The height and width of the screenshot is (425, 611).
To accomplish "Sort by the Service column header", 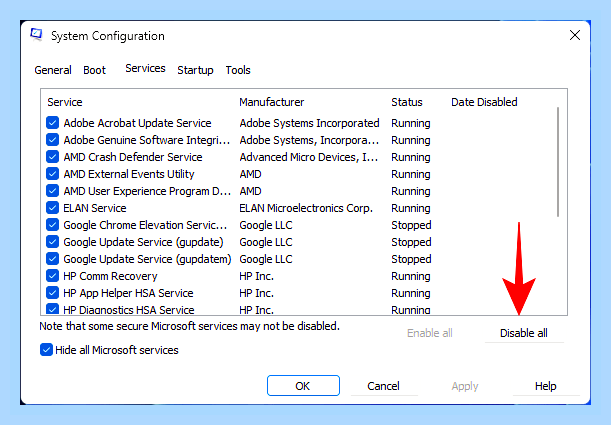I will [65, 102].
